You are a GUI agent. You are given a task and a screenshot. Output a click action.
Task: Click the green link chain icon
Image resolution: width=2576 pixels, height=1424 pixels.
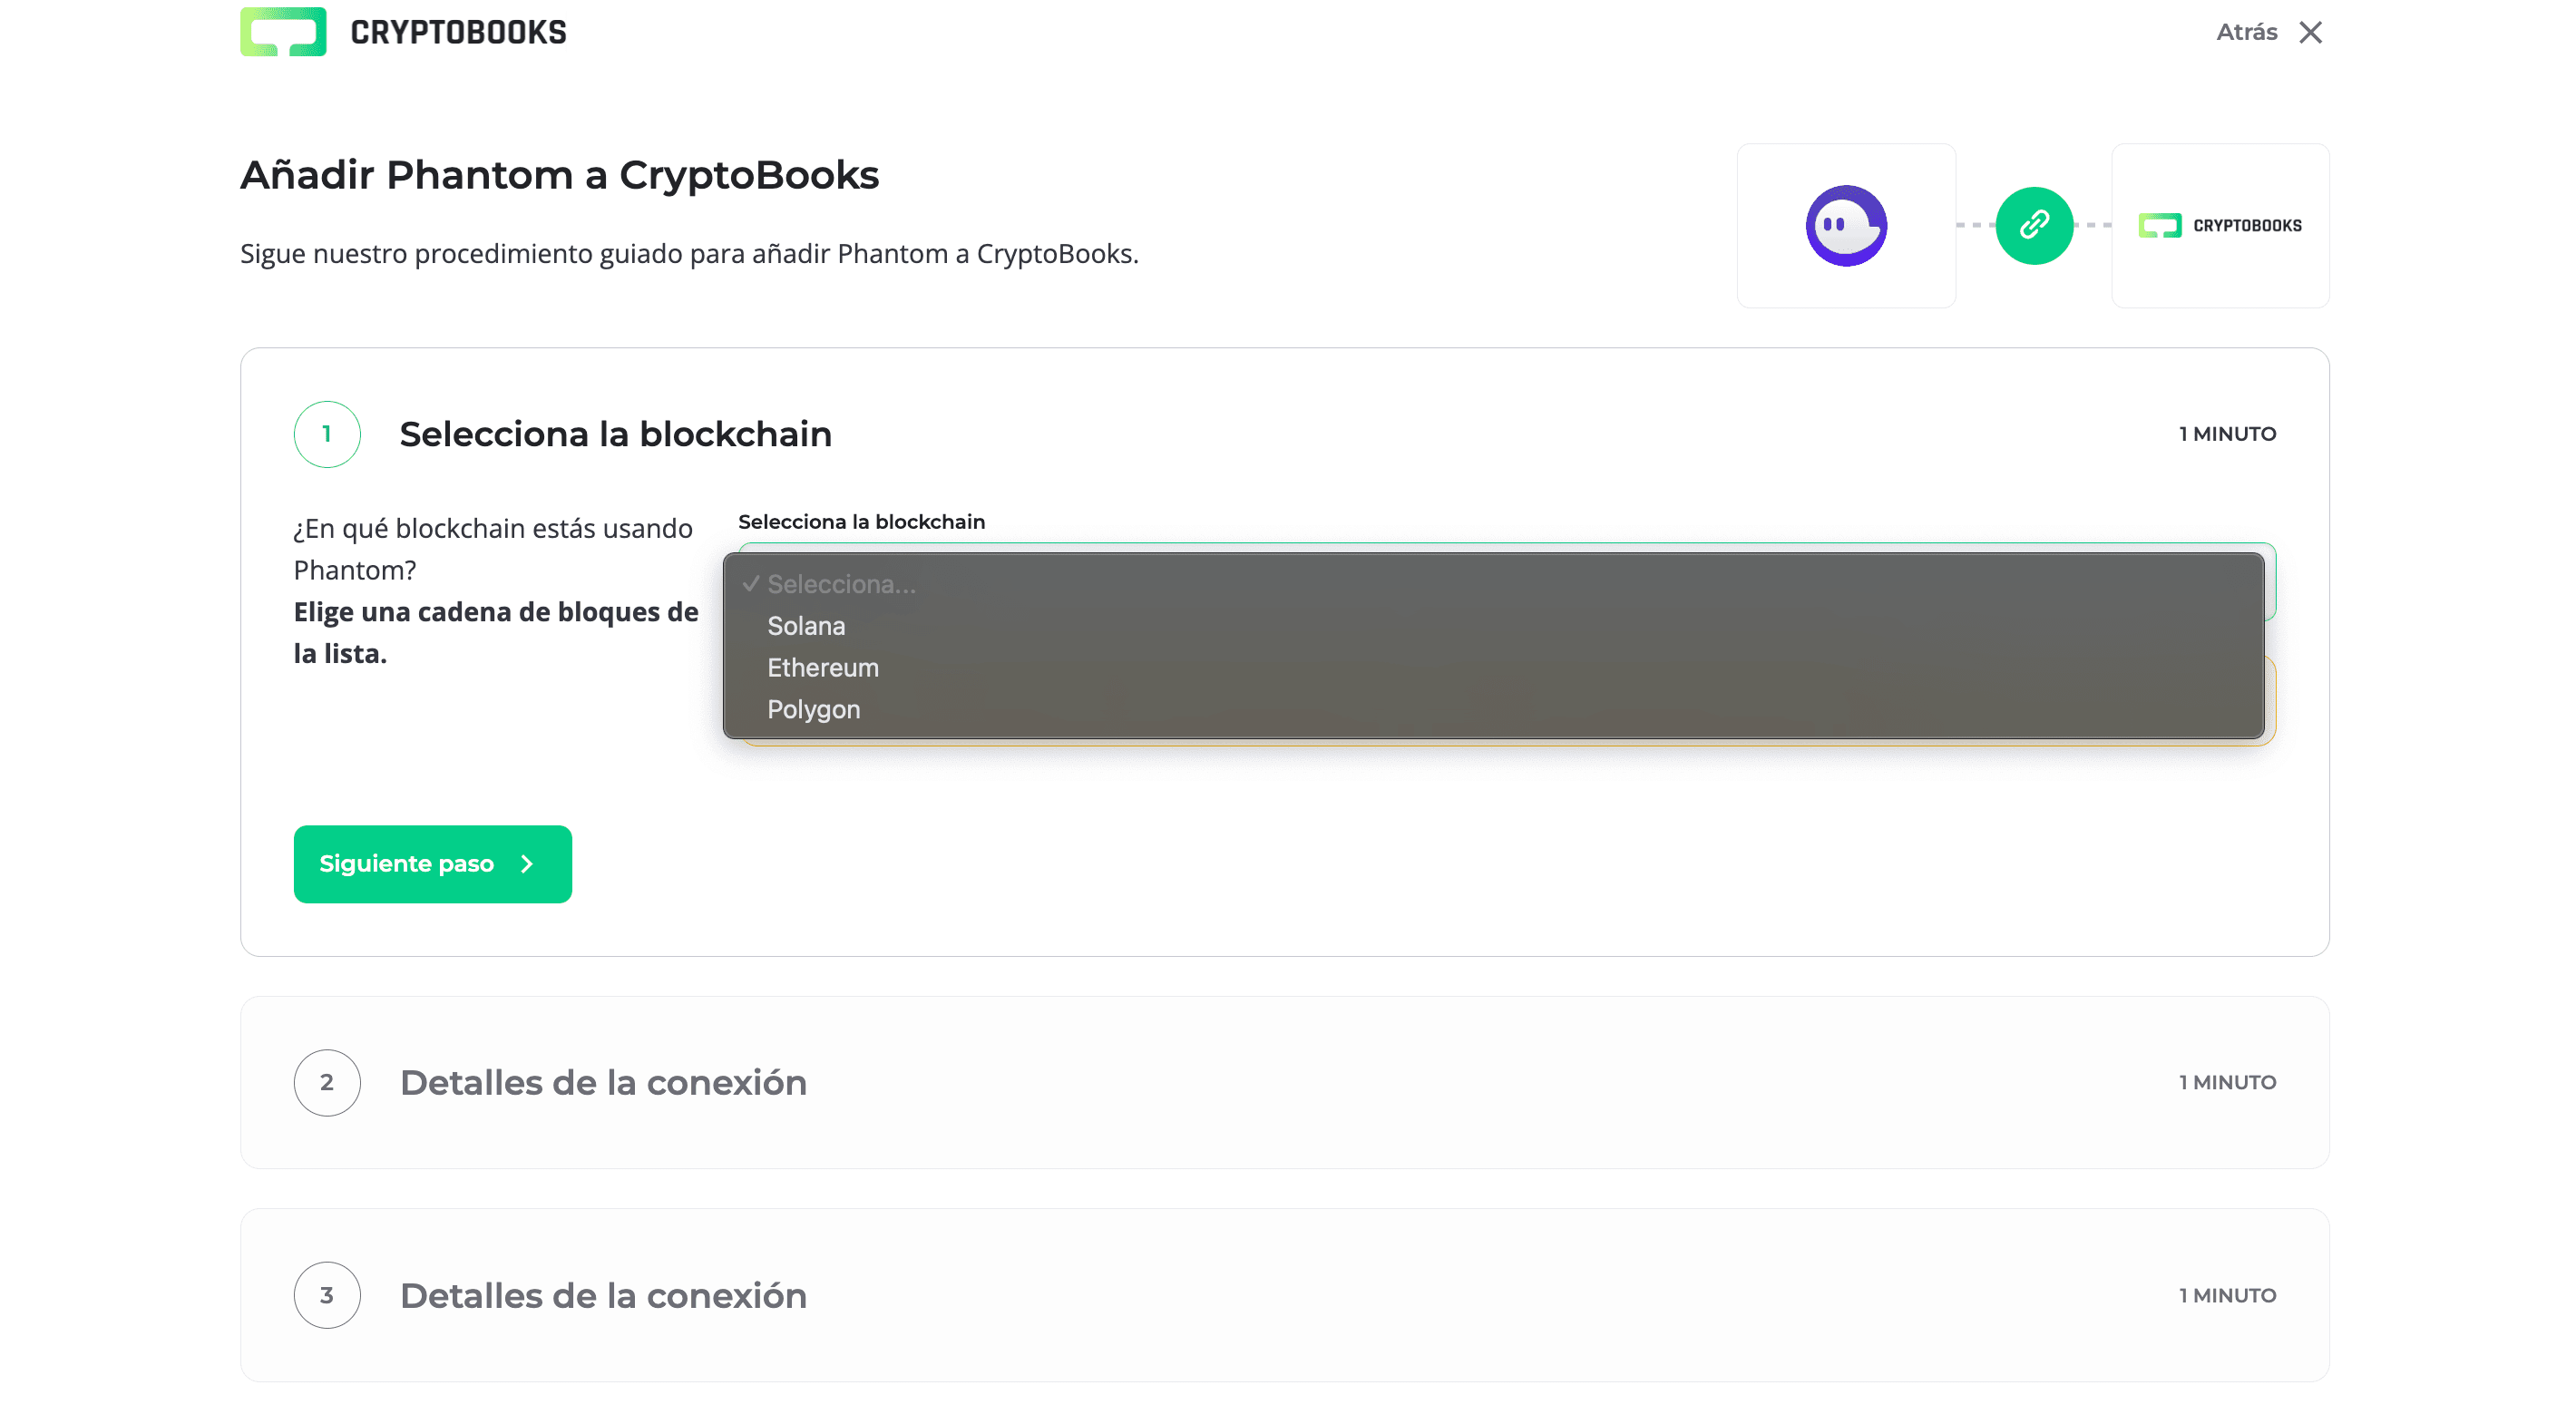(x=2033, y=225)
